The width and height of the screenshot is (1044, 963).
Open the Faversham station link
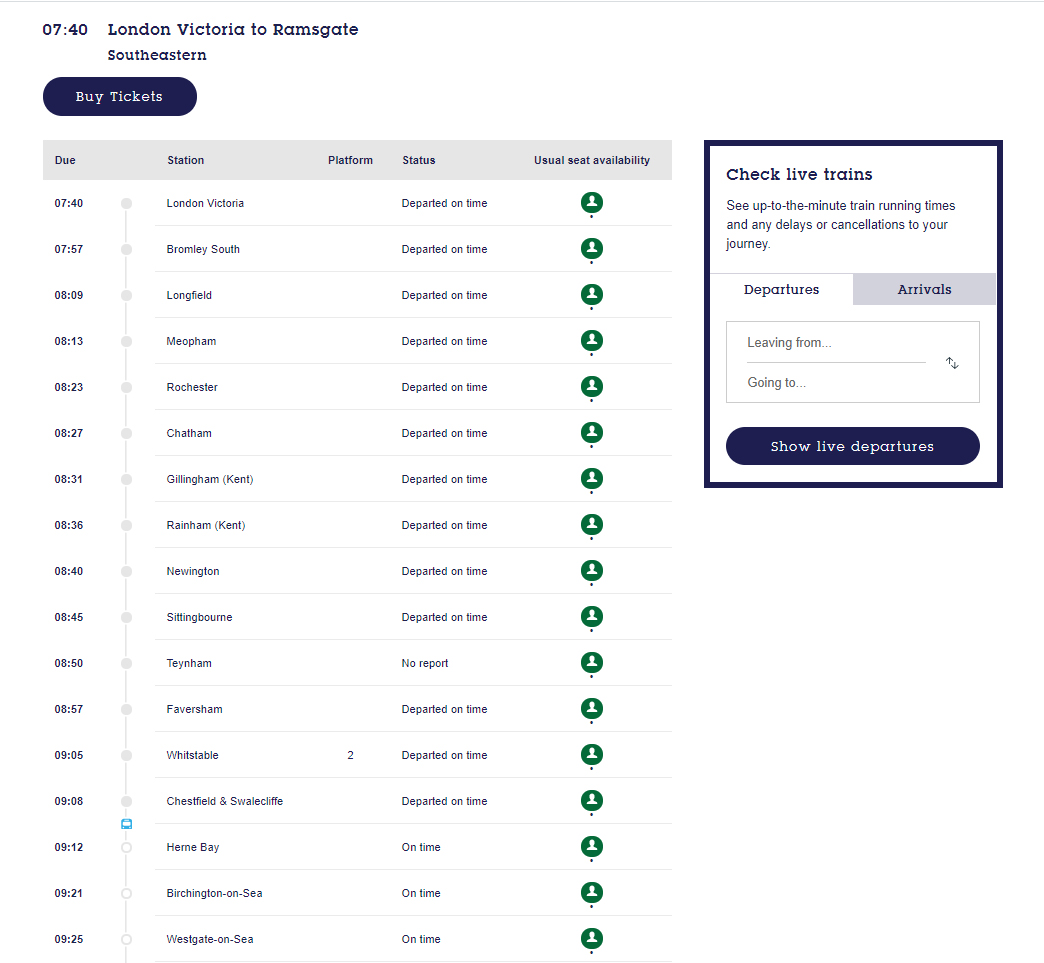pos(194,709)
